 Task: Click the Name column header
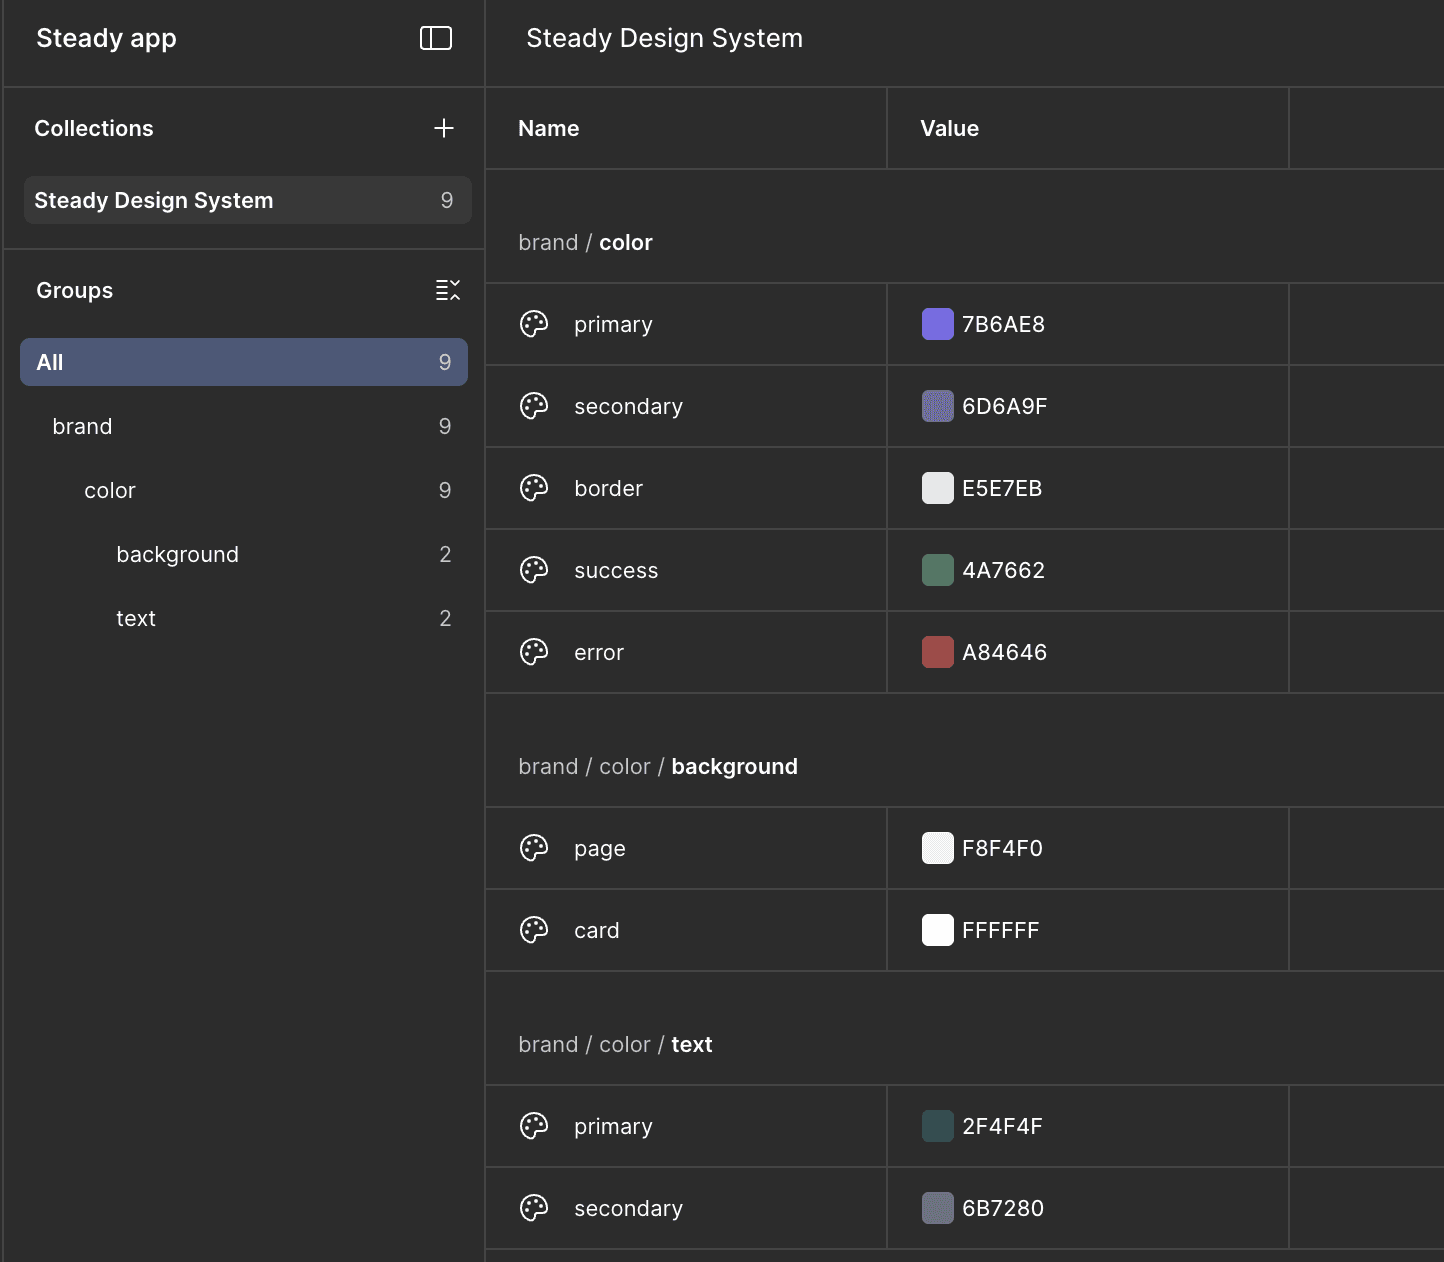549,128
